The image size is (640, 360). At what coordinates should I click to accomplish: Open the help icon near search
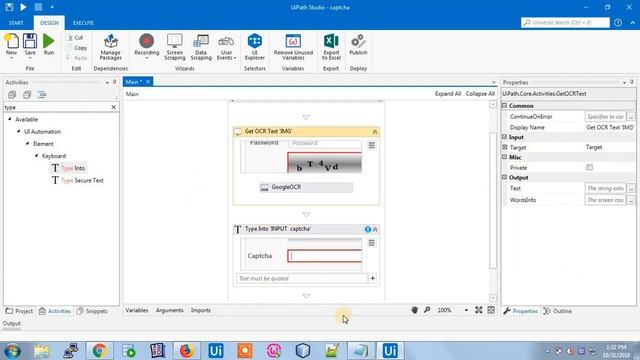click(x=618, y=23)
